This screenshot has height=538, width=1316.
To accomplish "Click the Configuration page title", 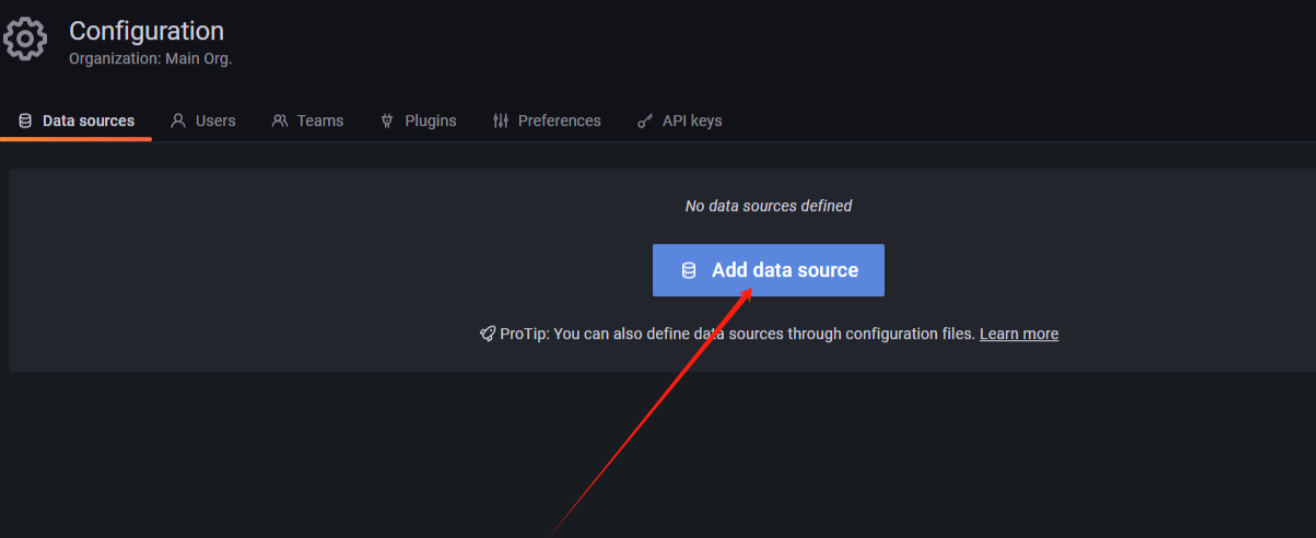I will coord(147,31).
